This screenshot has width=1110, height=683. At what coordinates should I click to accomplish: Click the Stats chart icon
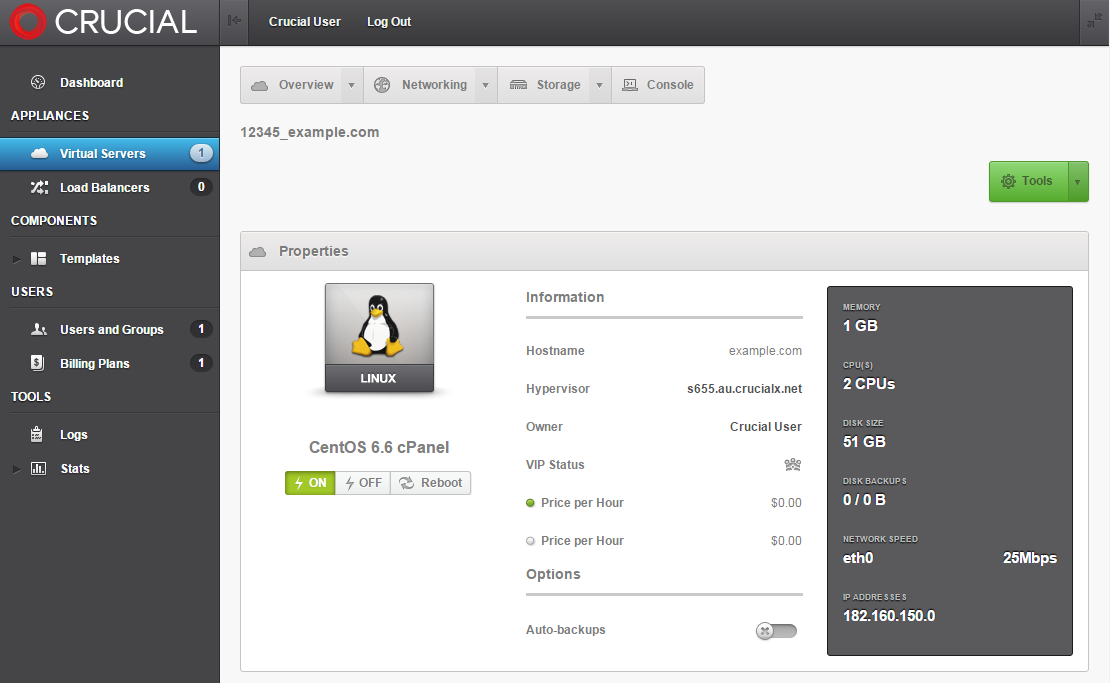coord(38,469)
